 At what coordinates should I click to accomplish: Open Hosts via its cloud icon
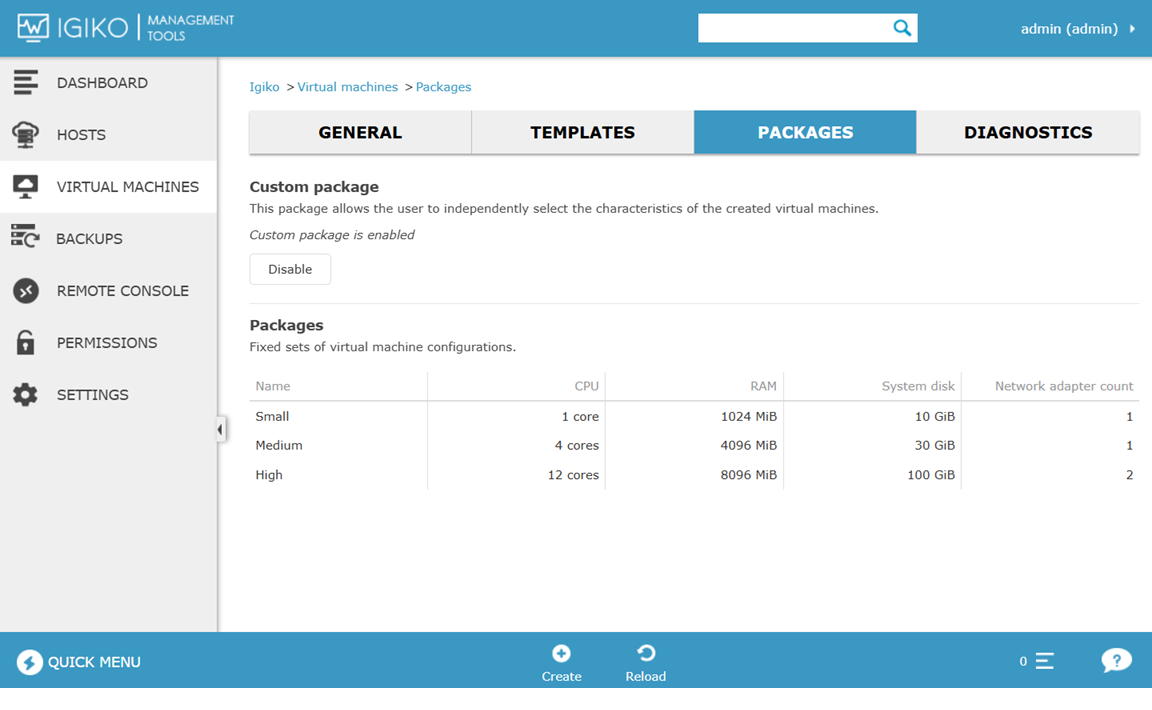pyautogui.click(x=26, y=135)
